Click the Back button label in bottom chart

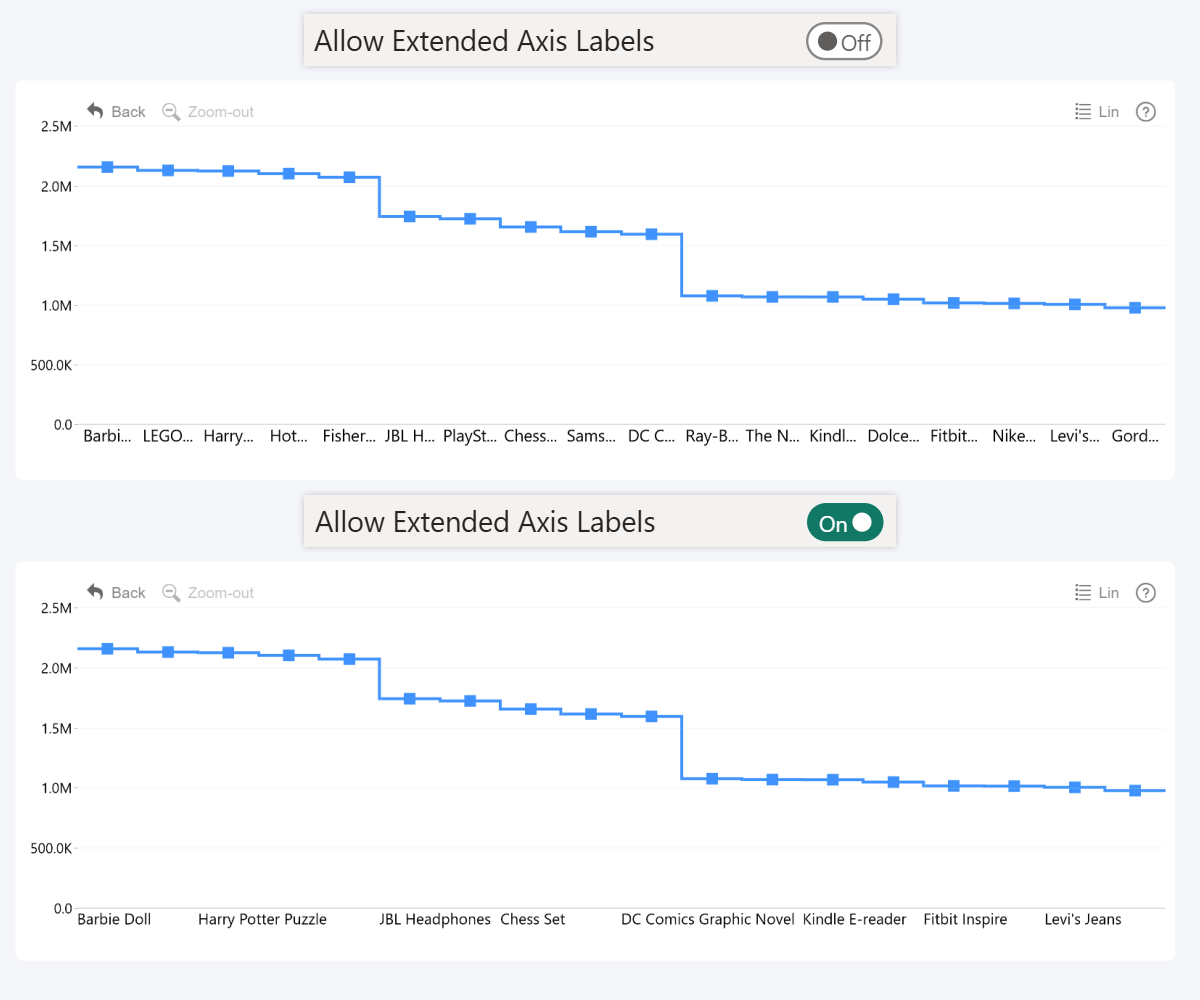pyautogui.click(x=130, y=592)
